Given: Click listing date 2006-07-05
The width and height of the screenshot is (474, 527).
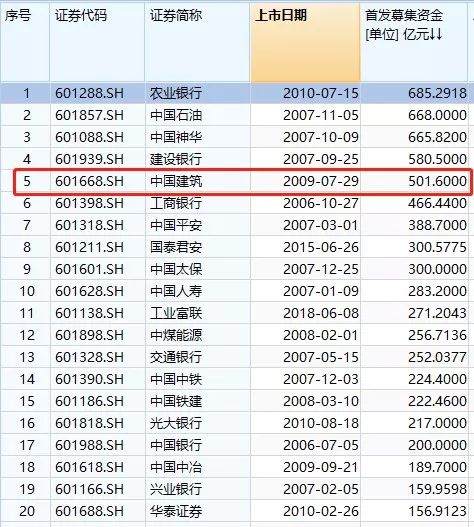Looking at the screenshot, I should tap(321, 445).
